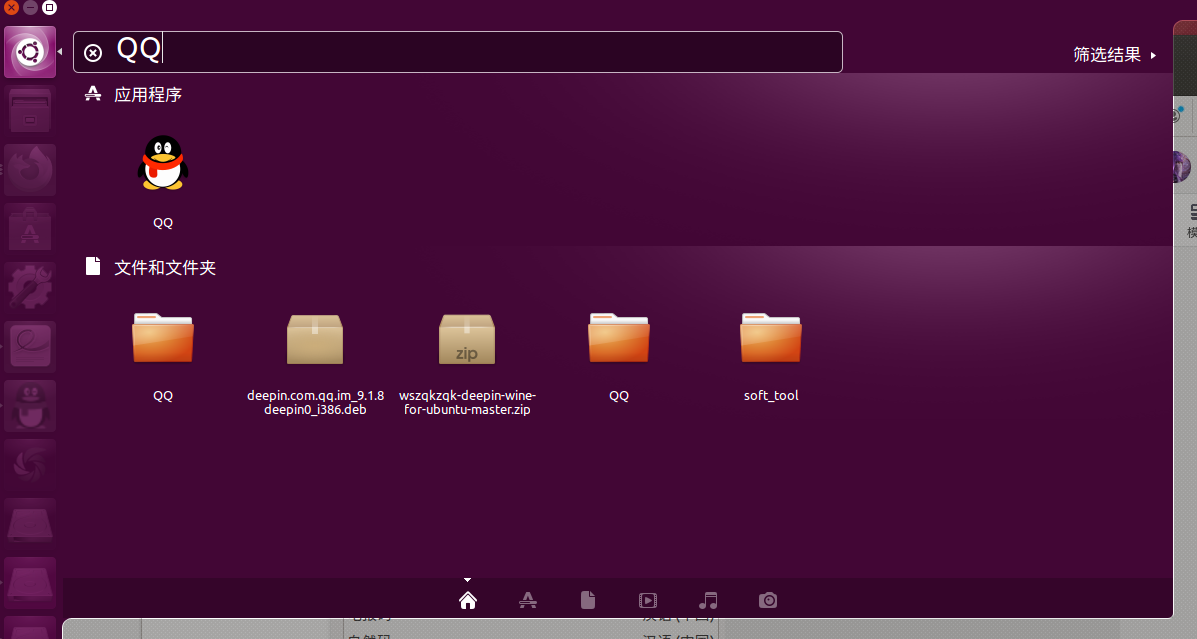Open the wszqkzqk-deepin-wine-for-ubuntu-master.zip archive

click(x=466, y=340)
